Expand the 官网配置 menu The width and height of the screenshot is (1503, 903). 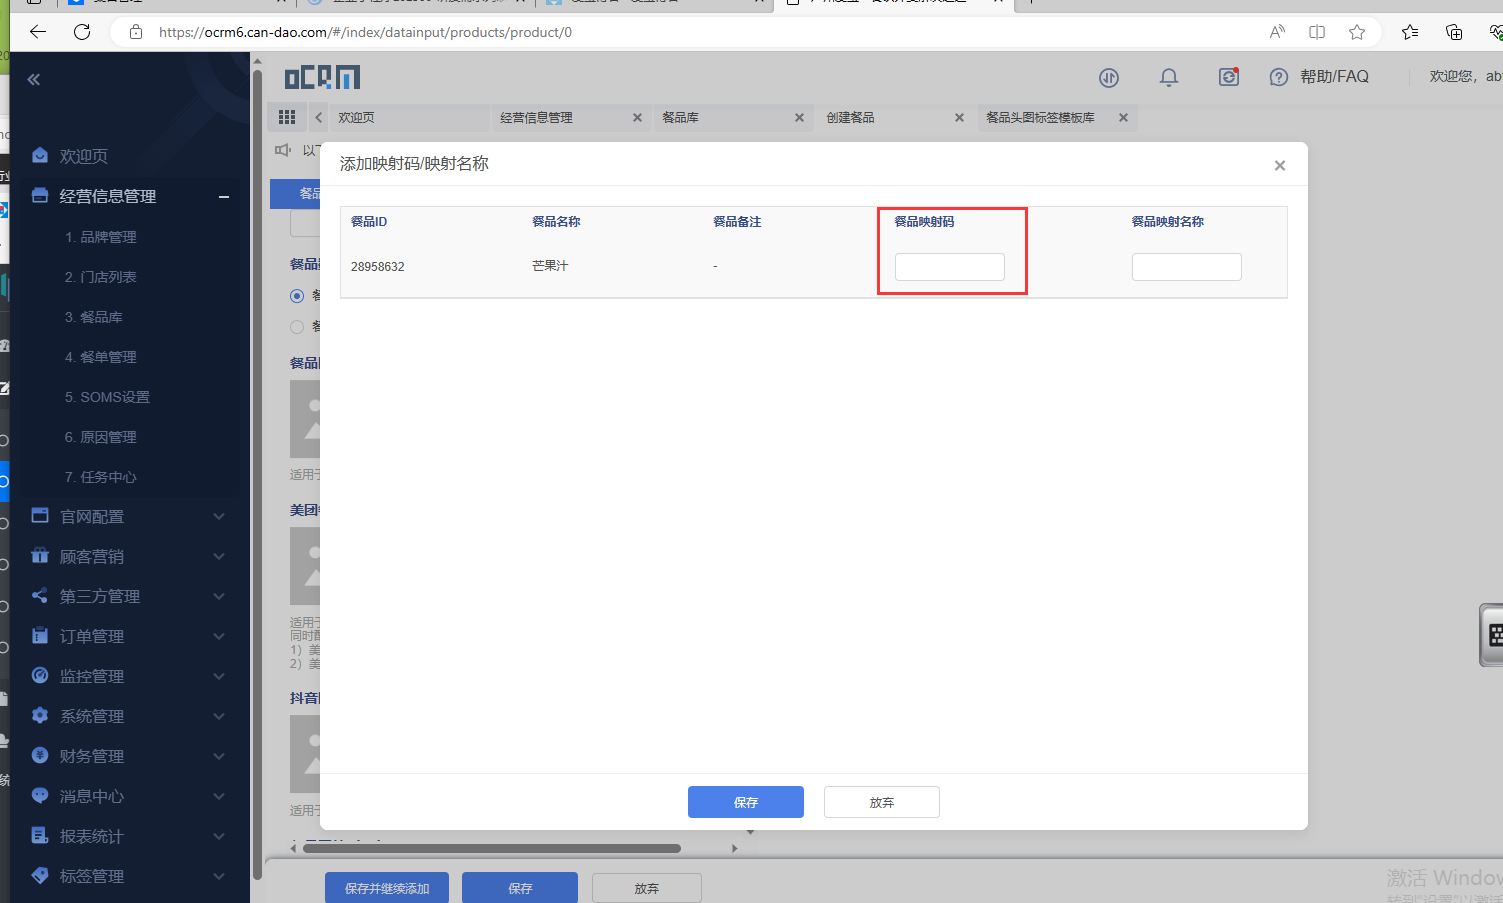click(219, 517)
